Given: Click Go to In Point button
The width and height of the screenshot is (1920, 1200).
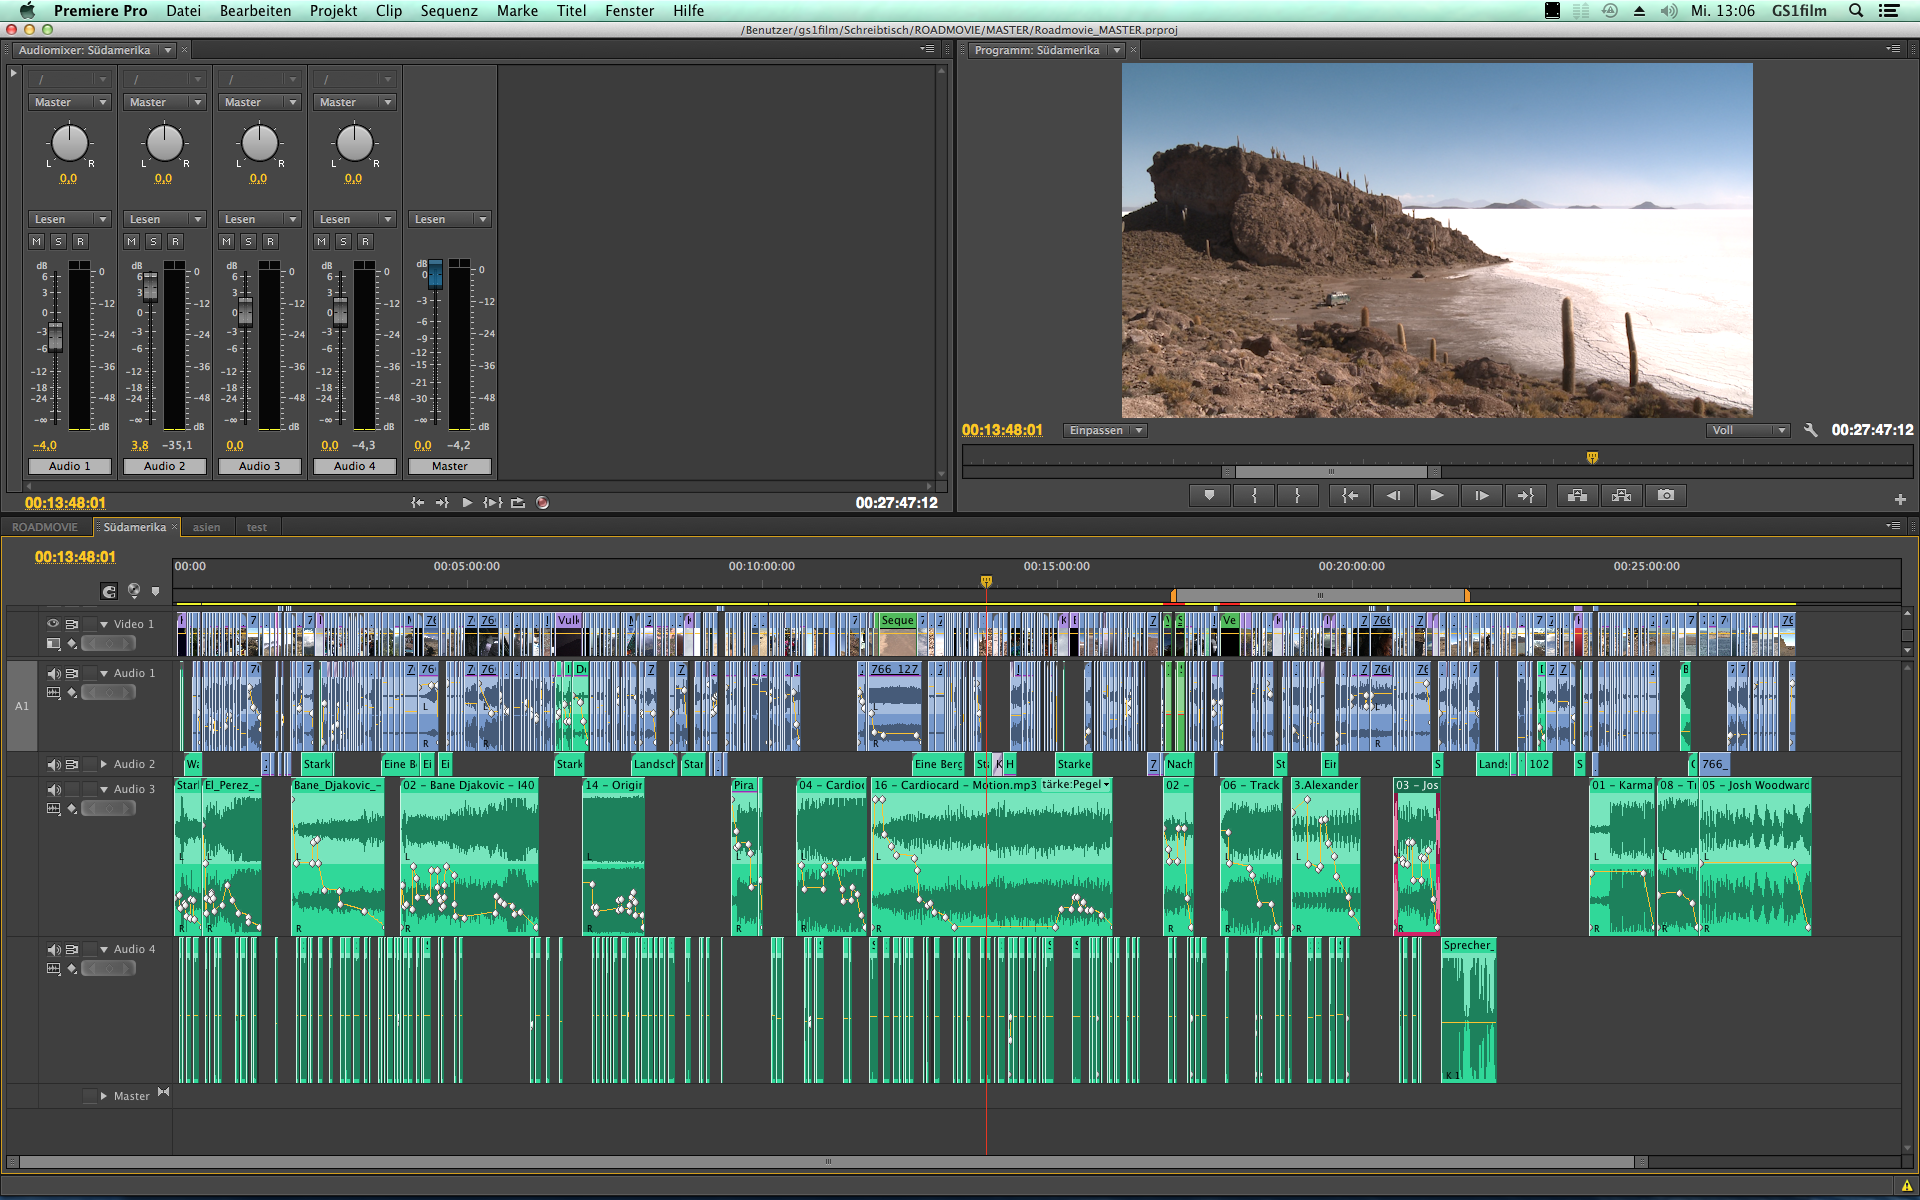Looking at the screenshot, I should (x=1349, y=495).
